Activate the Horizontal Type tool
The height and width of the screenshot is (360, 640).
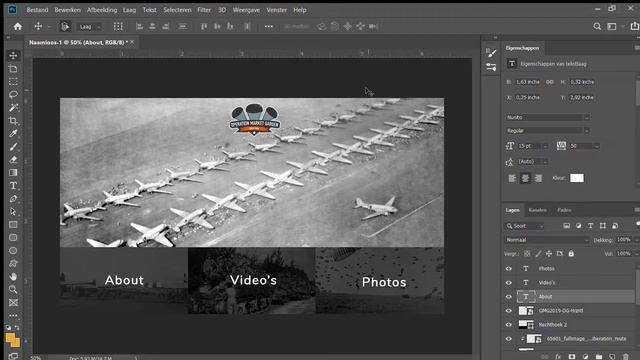point(13,186)
